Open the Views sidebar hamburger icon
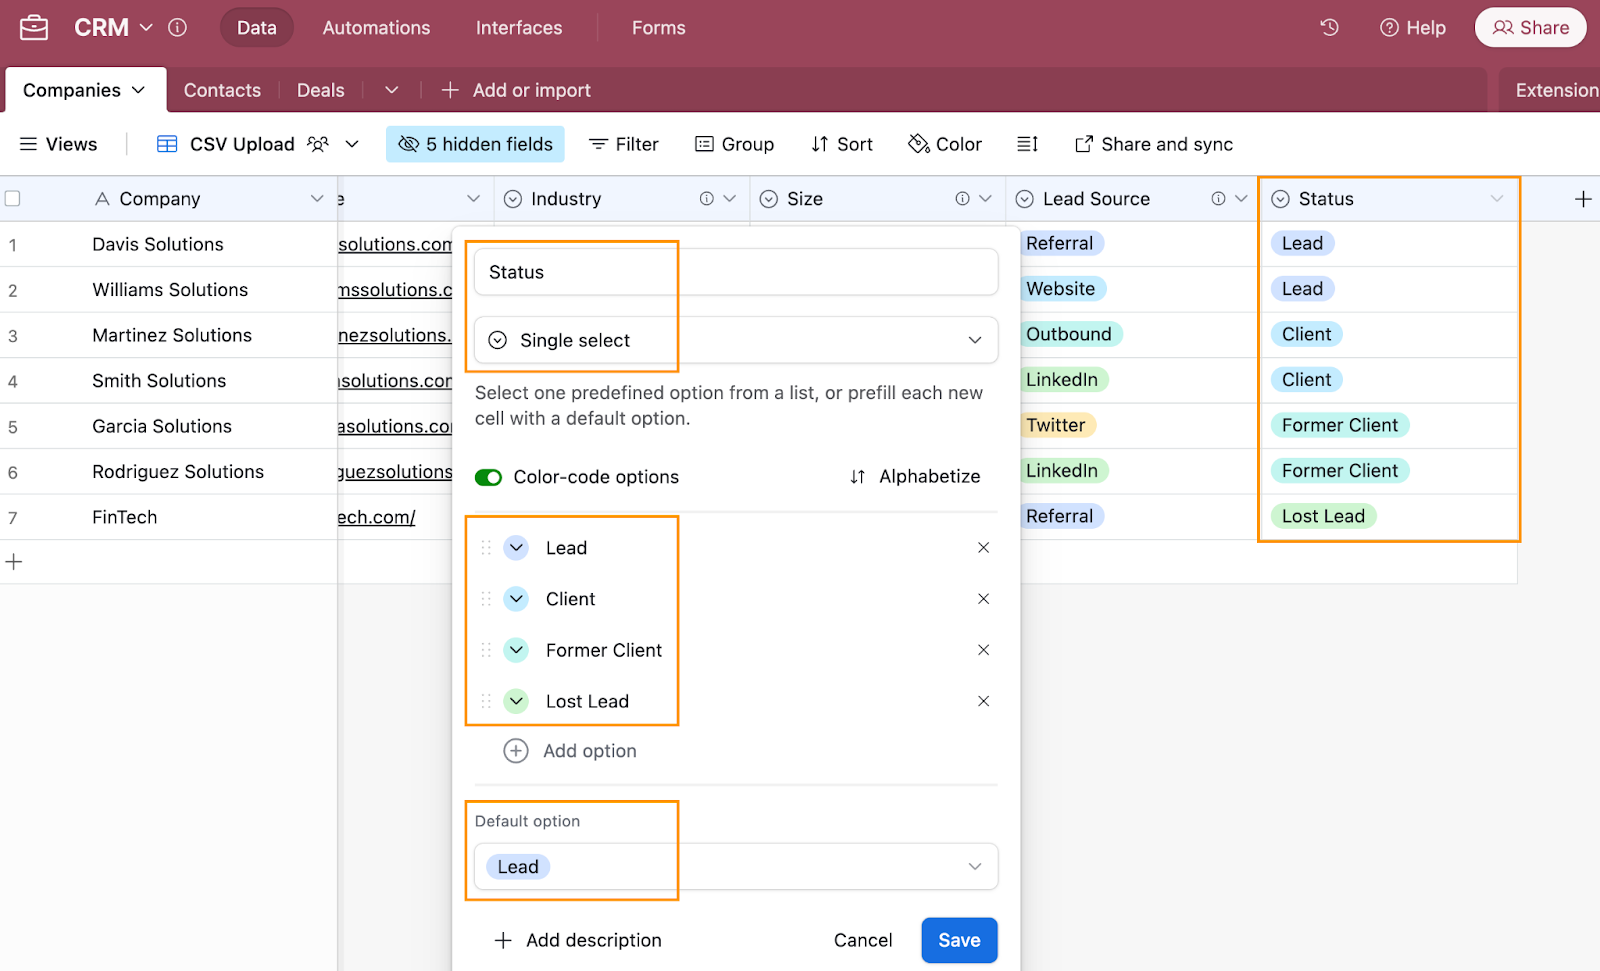The image size is (1600, 971). pyautogui.click(x=29, y=144)
